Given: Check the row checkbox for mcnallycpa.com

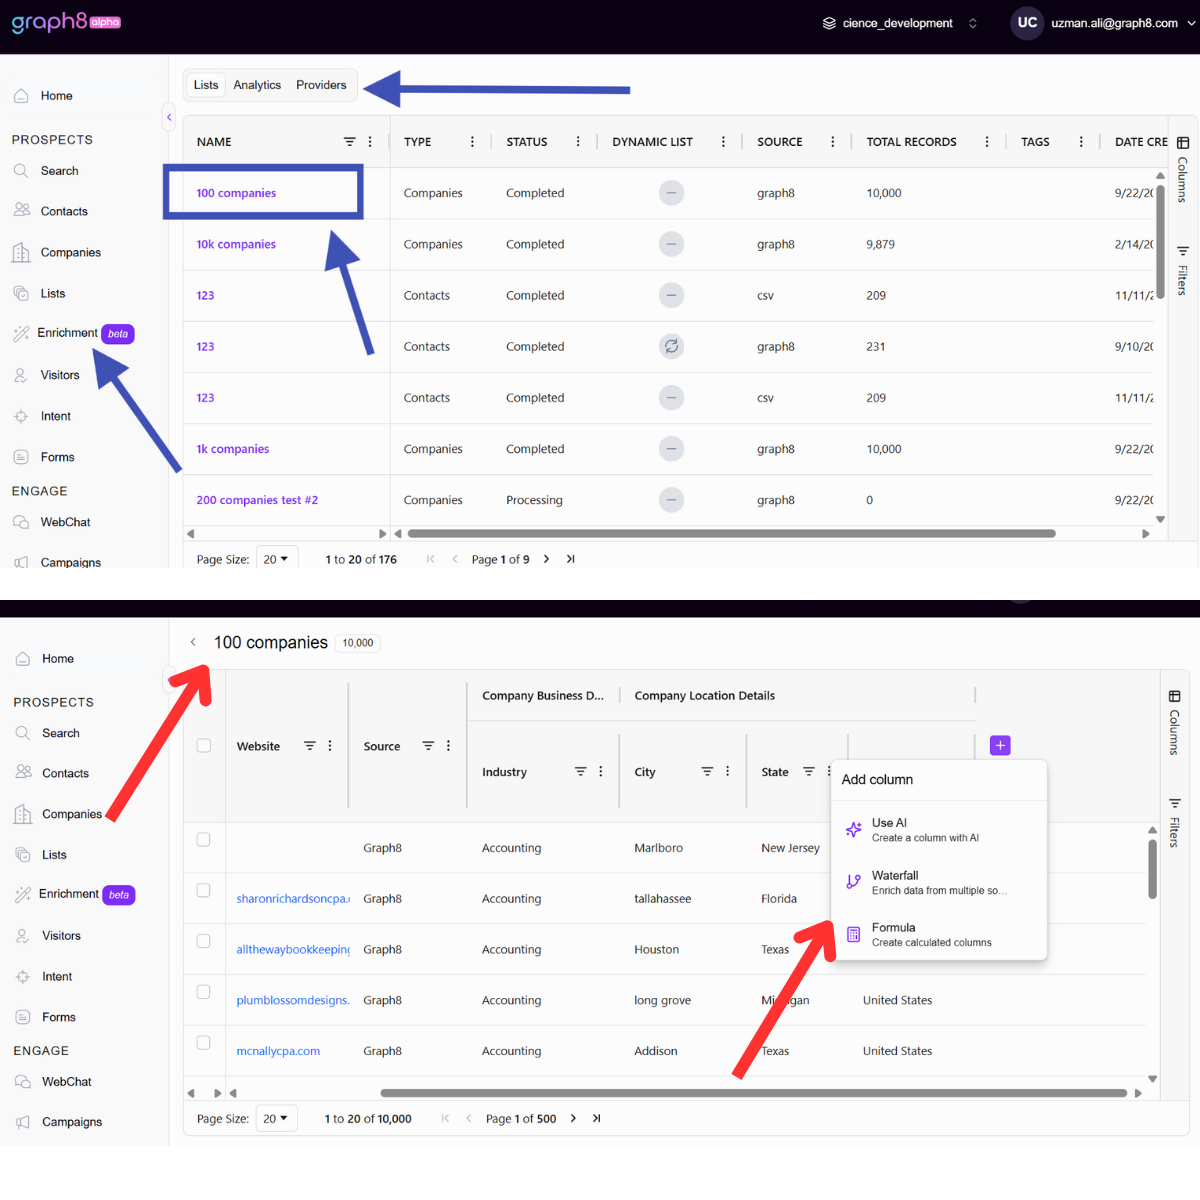Looking at the screenshot, I should click(204, 1042).
